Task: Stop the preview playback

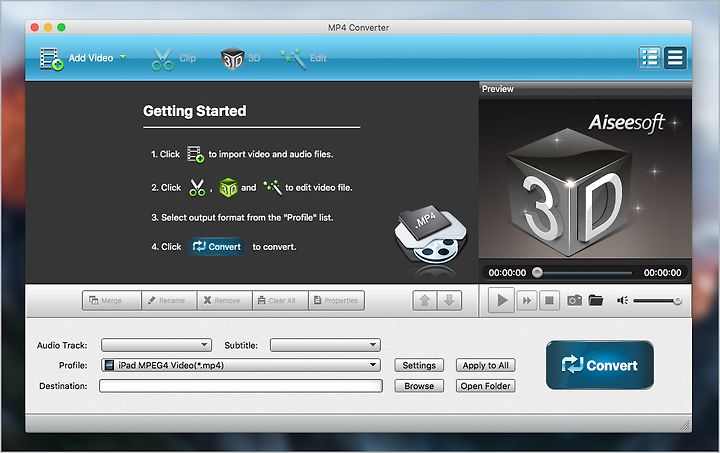Action: 549,301
